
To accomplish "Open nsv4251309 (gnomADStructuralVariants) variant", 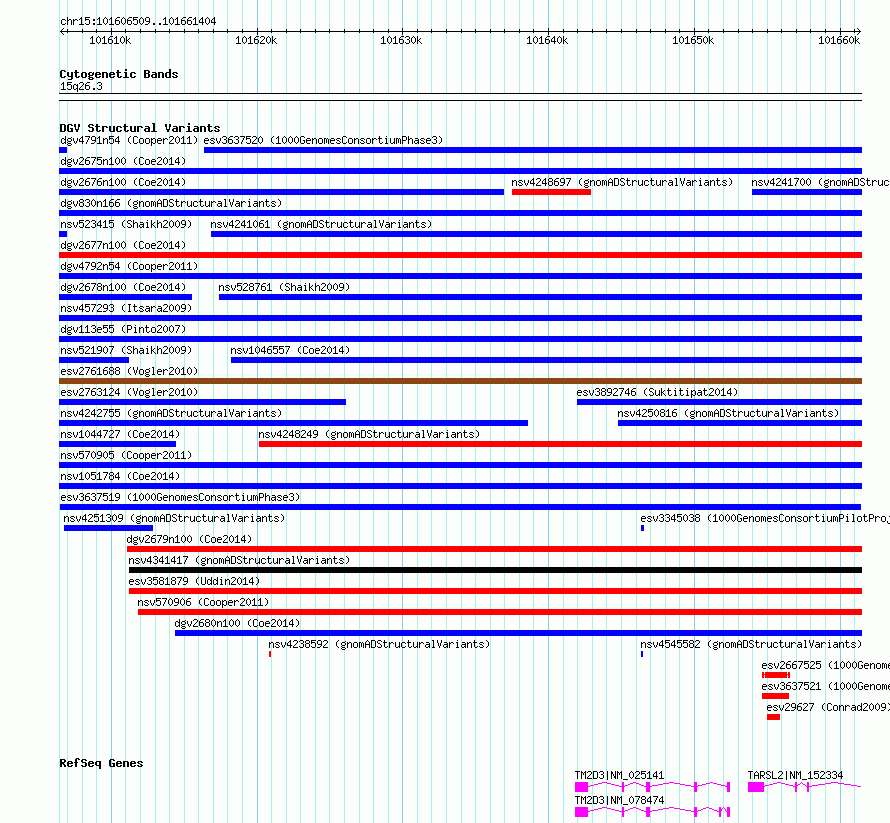I will pos(174,518).
